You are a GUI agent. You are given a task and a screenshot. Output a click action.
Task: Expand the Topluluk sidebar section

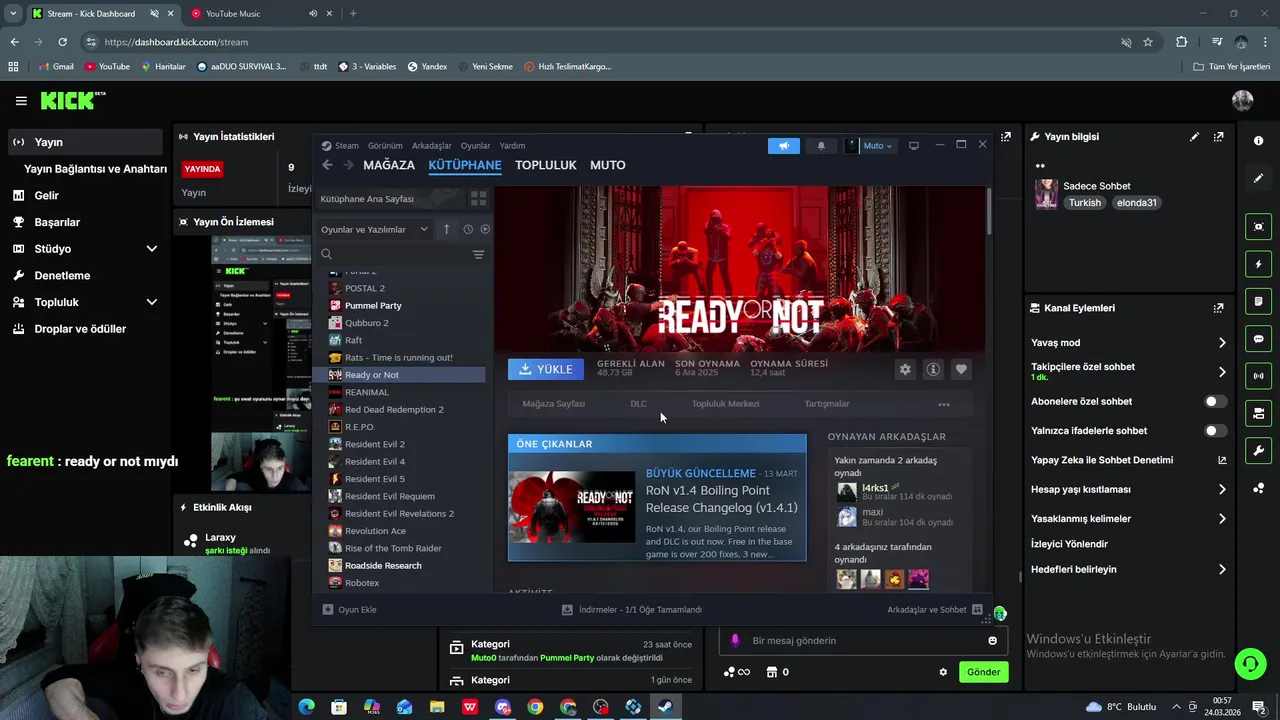coord(151,302)
